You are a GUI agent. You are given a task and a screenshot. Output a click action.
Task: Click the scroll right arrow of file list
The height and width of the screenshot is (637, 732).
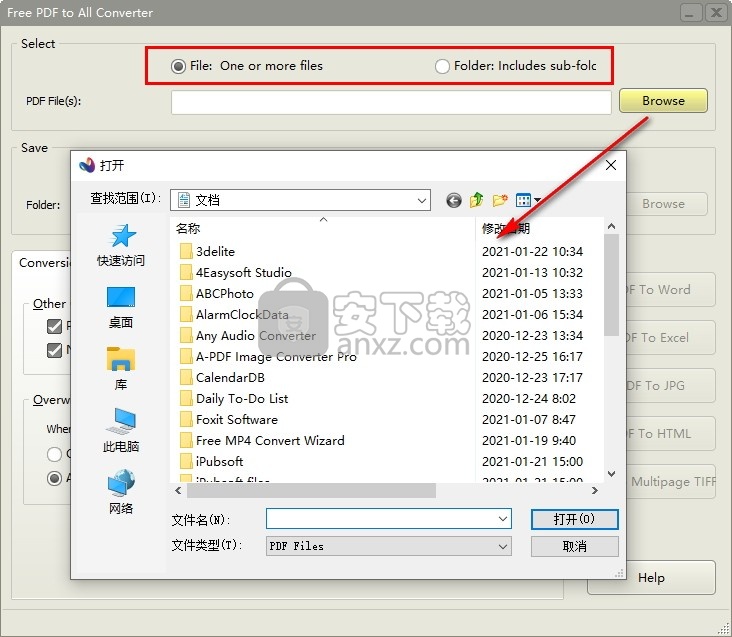(x=595, y=490)
